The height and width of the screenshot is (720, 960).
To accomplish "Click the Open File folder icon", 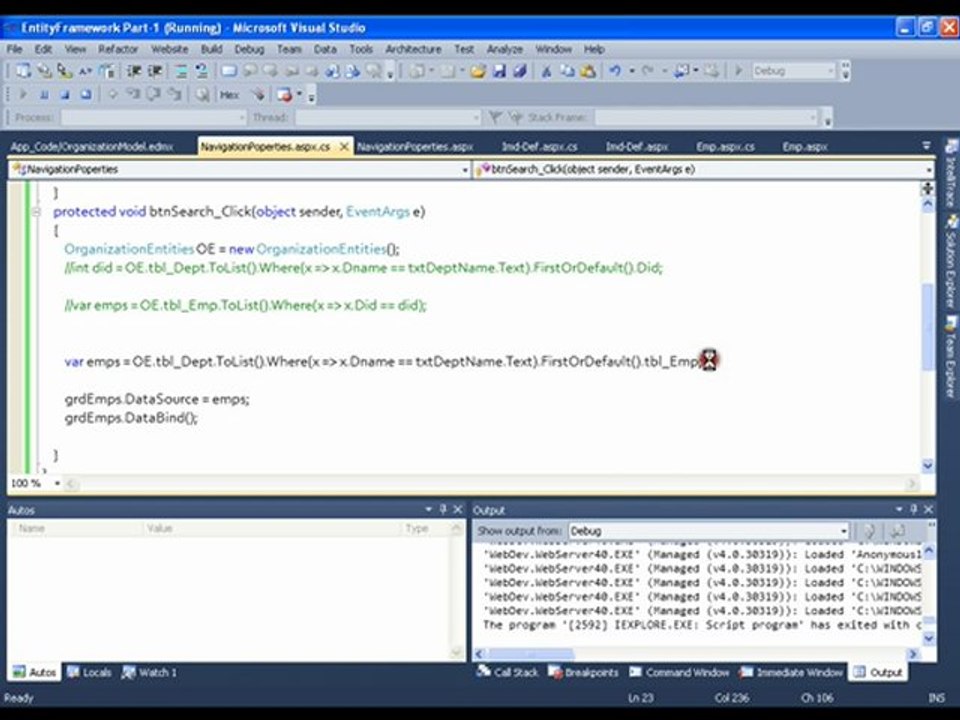I will point(478,71).
